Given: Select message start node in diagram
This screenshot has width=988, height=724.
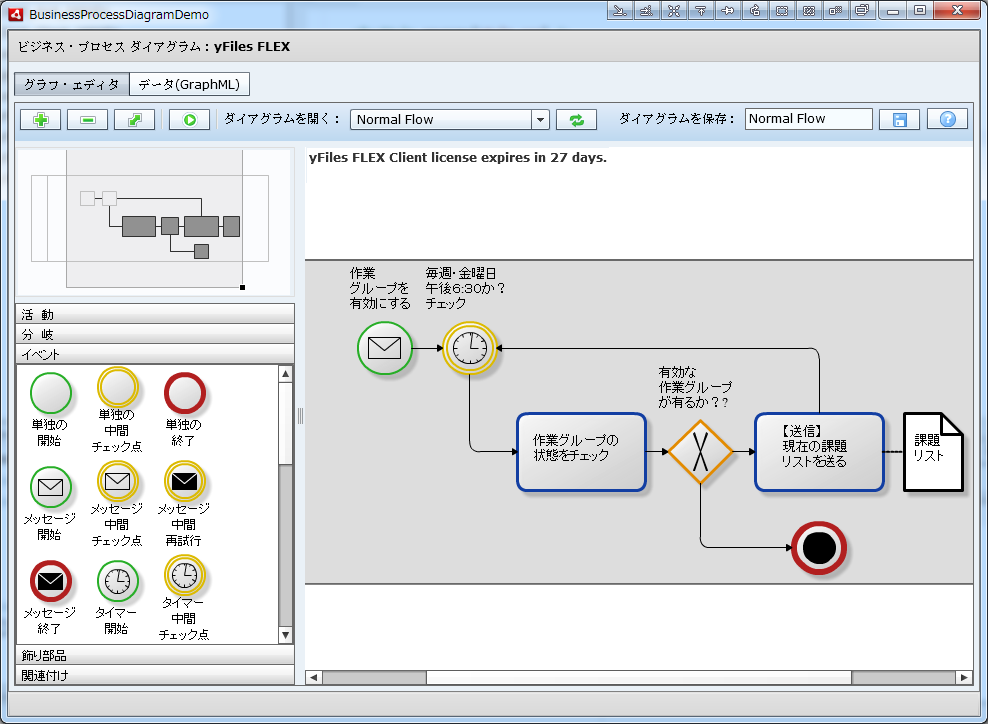Looking at the screenshot, I should tap(384, 348).
